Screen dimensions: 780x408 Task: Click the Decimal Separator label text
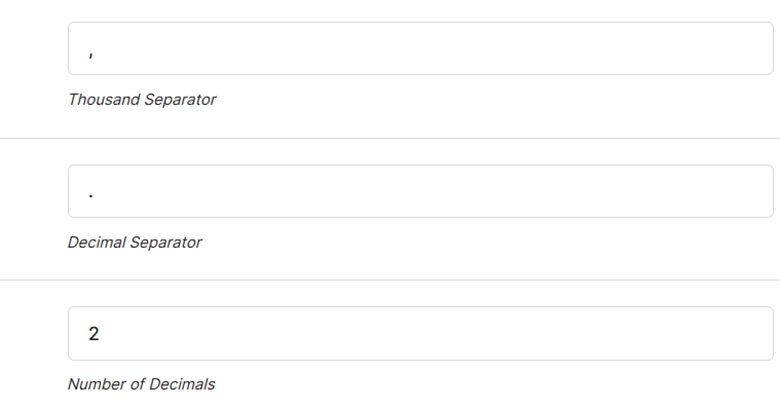click(134, 242)
